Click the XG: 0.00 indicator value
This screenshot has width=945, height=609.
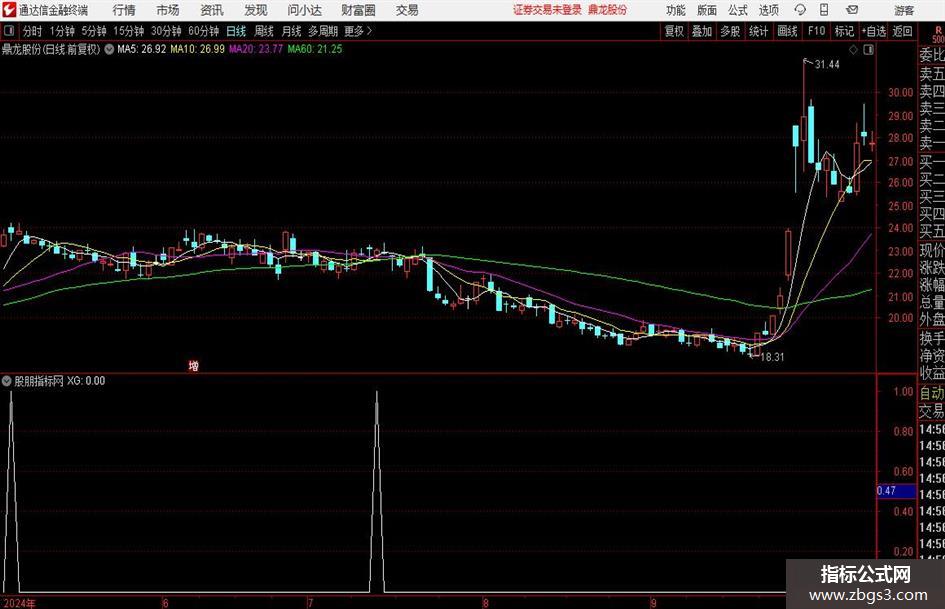coord(86,381)
